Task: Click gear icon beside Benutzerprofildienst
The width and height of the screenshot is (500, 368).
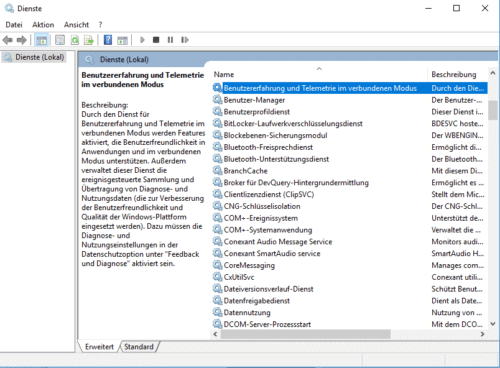Action: pyautogui.click(x=217, y=112)
